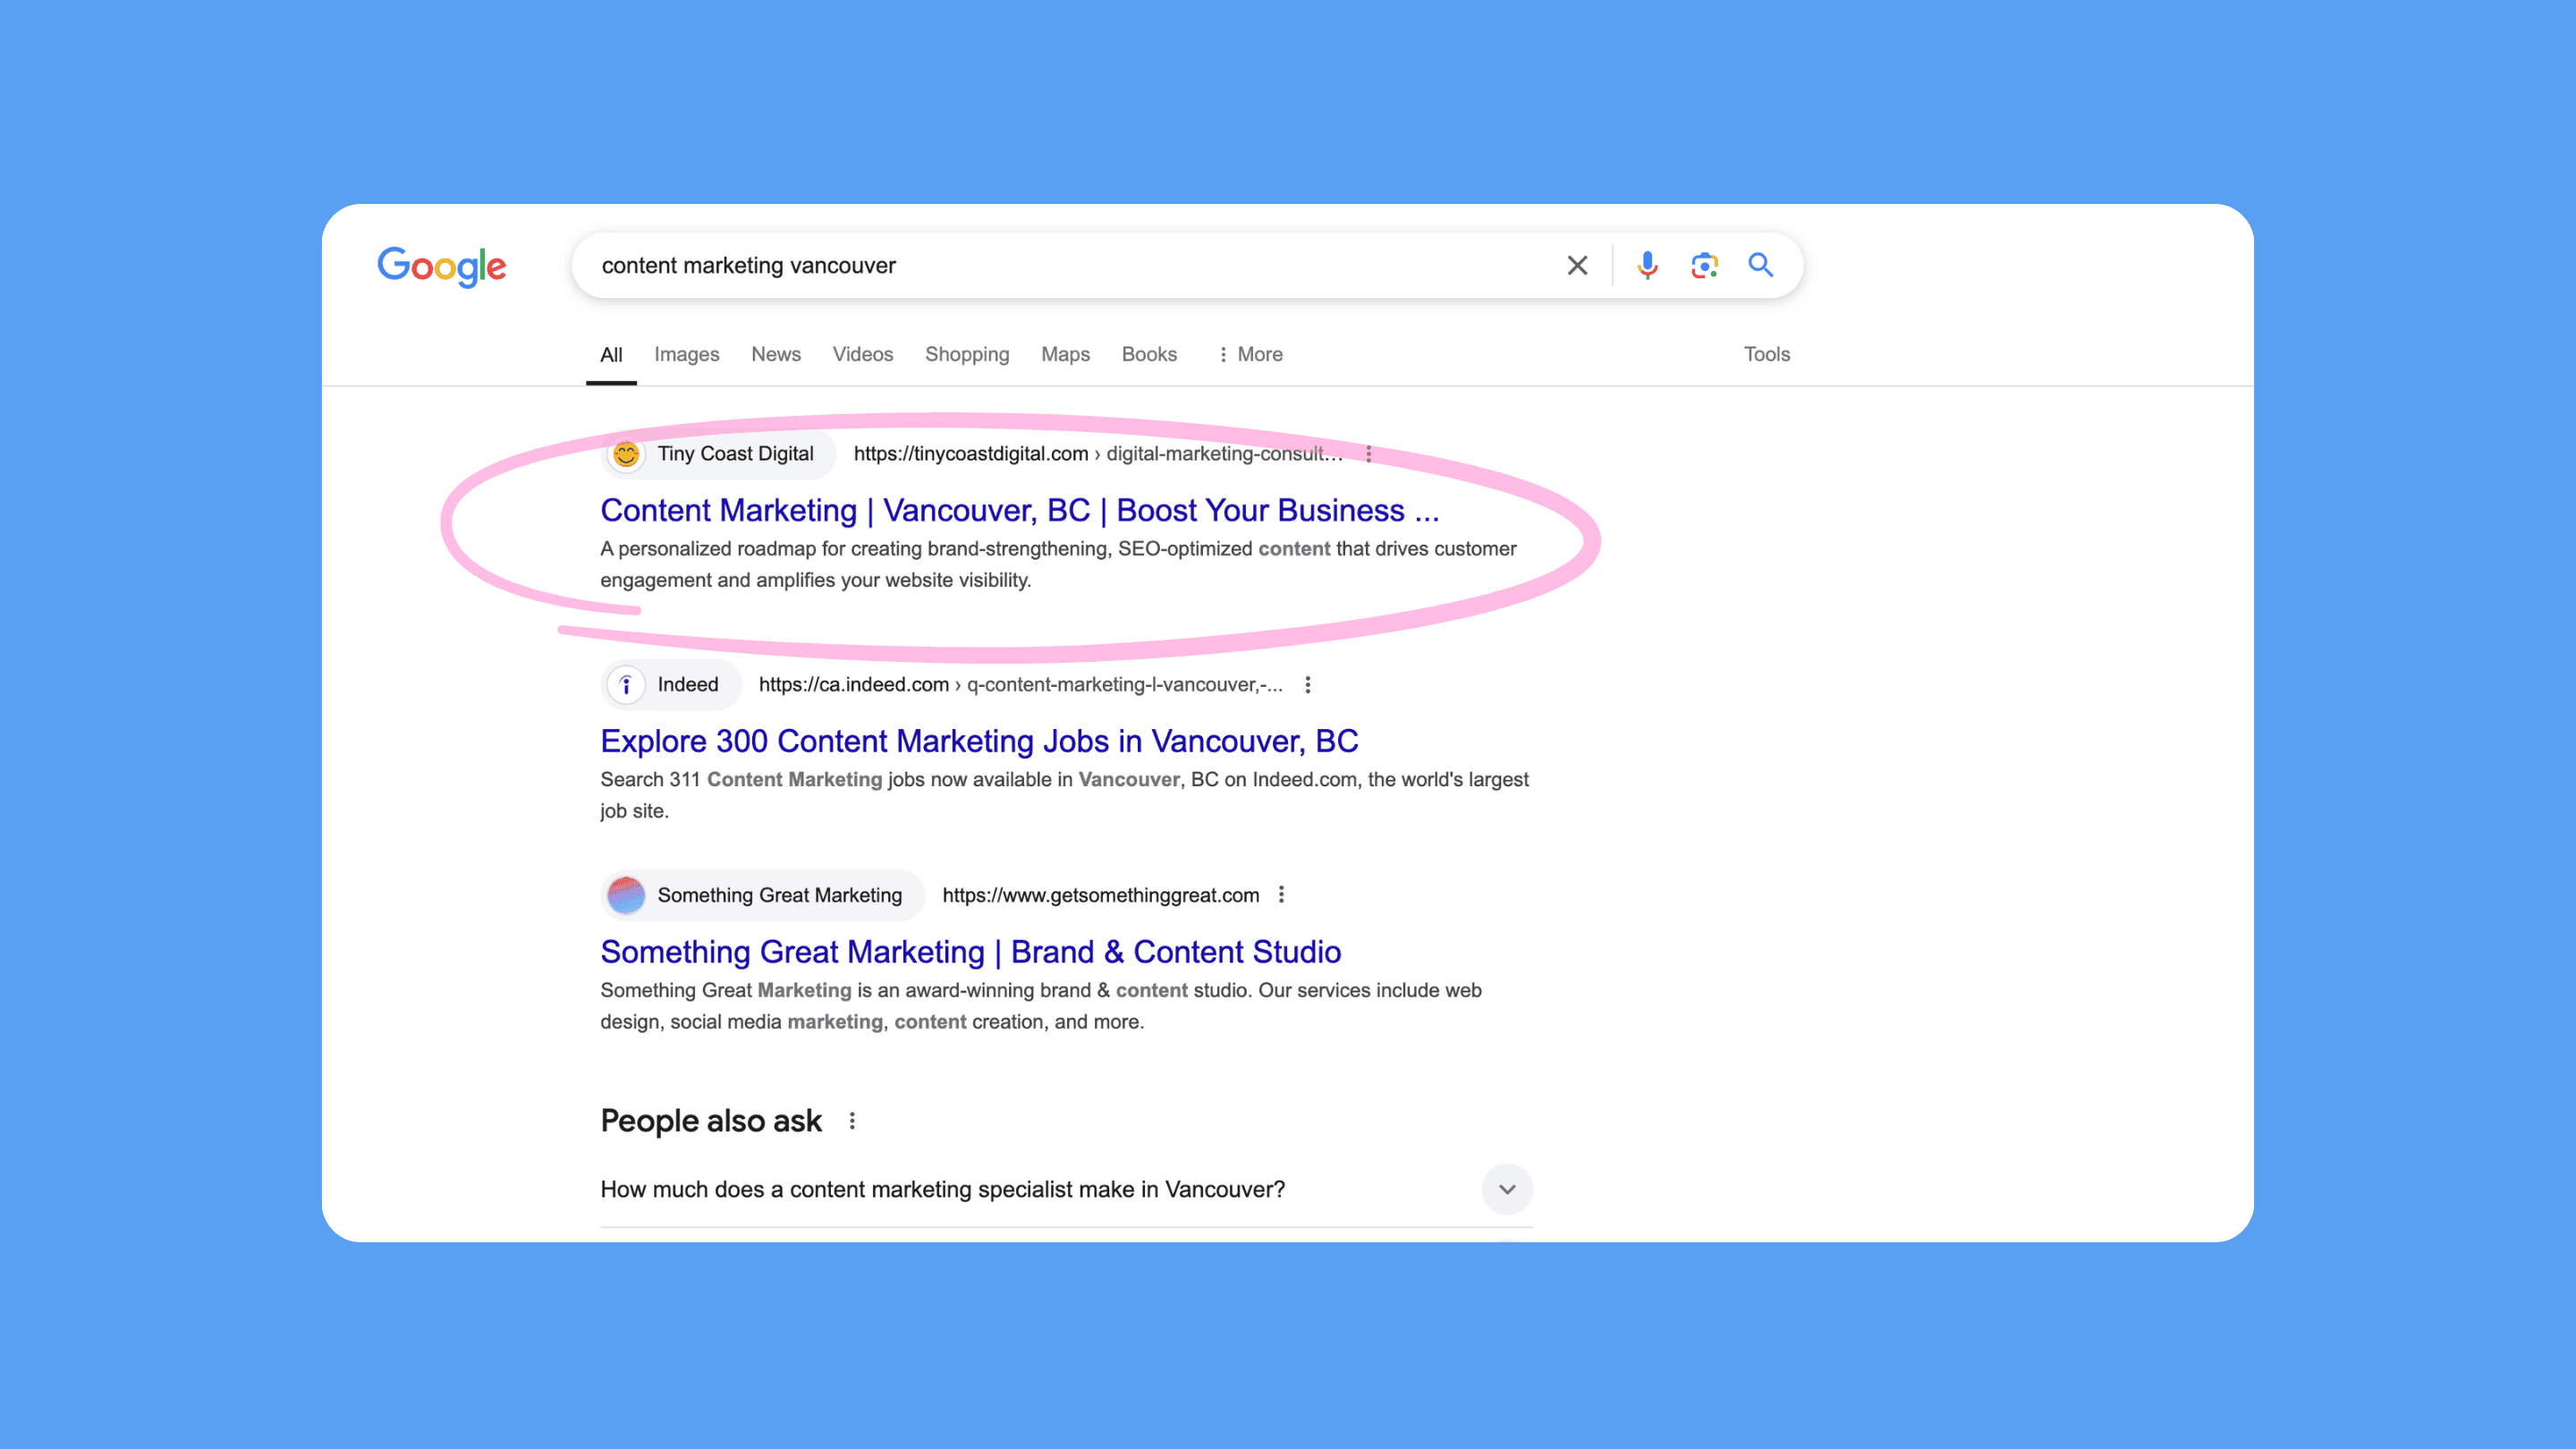Viewport: 2576px width, 1449px height.
Task: Switch to the Books tab
Action: 1149,354
